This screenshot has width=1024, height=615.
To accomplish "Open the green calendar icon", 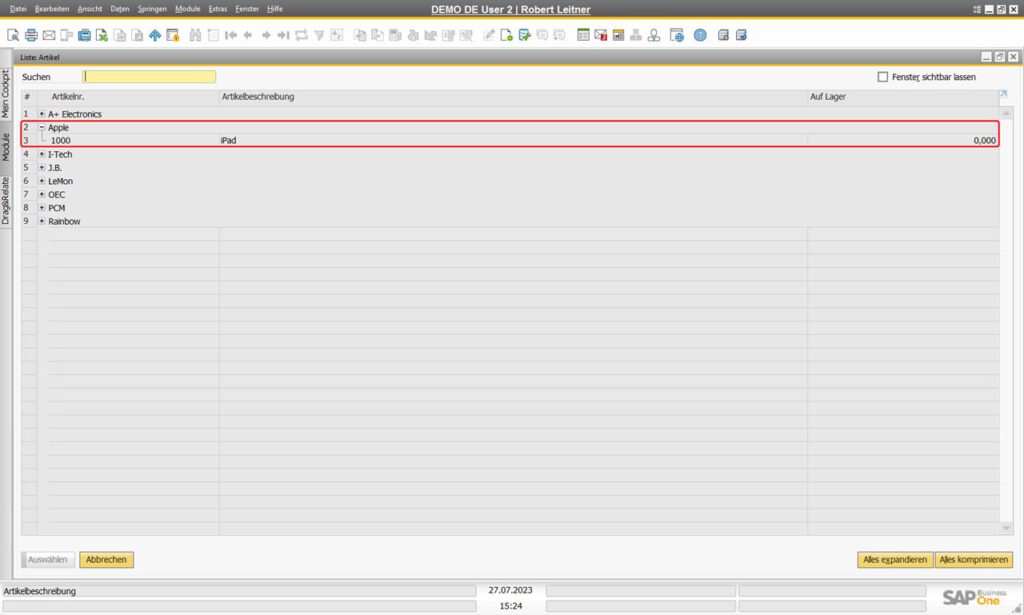I will pos(583,35).
